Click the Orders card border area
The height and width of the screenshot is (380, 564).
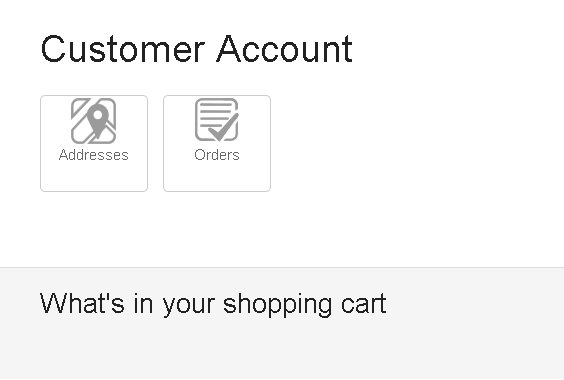coord(217,144)
